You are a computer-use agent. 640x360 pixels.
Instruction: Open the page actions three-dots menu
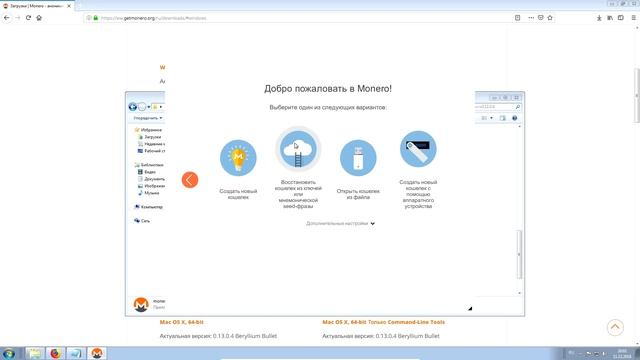point(531,18)
